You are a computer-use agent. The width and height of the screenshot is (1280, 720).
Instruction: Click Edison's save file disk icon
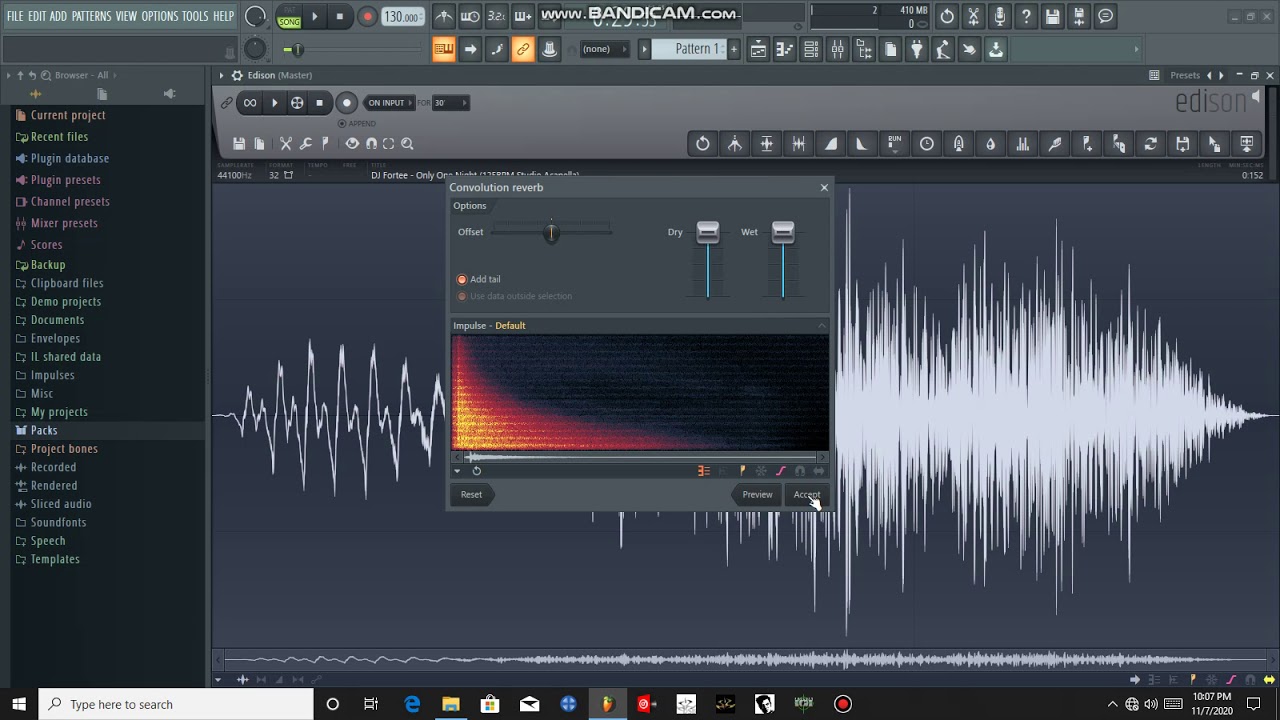point(239,144)
